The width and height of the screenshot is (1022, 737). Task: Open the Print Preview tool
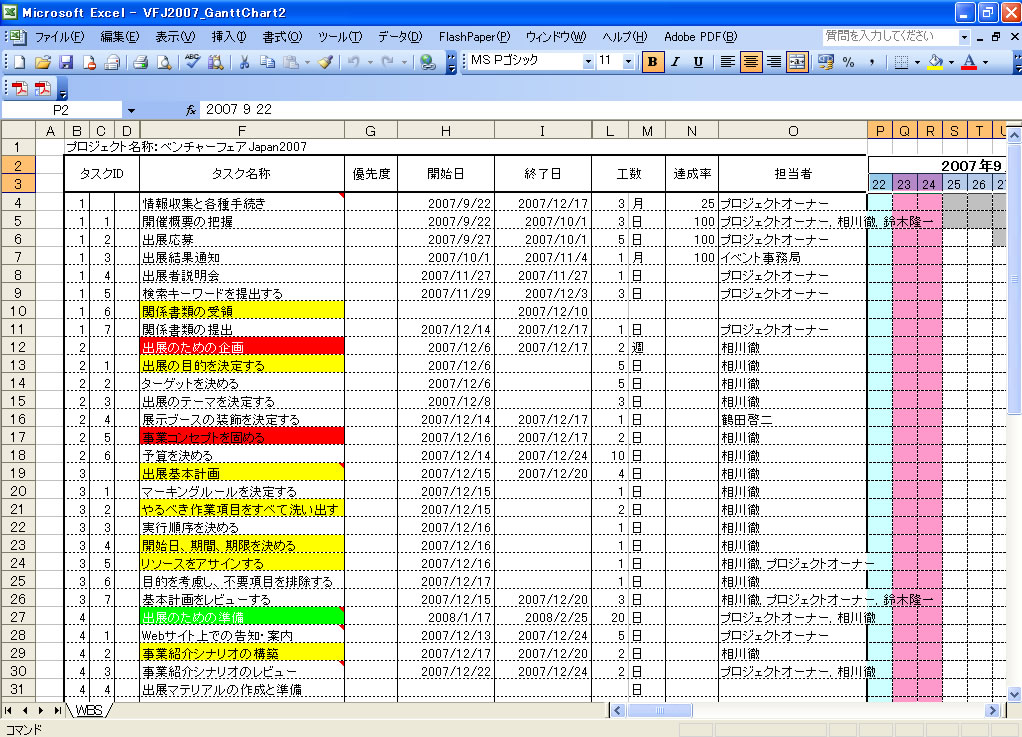click(163, 62)
